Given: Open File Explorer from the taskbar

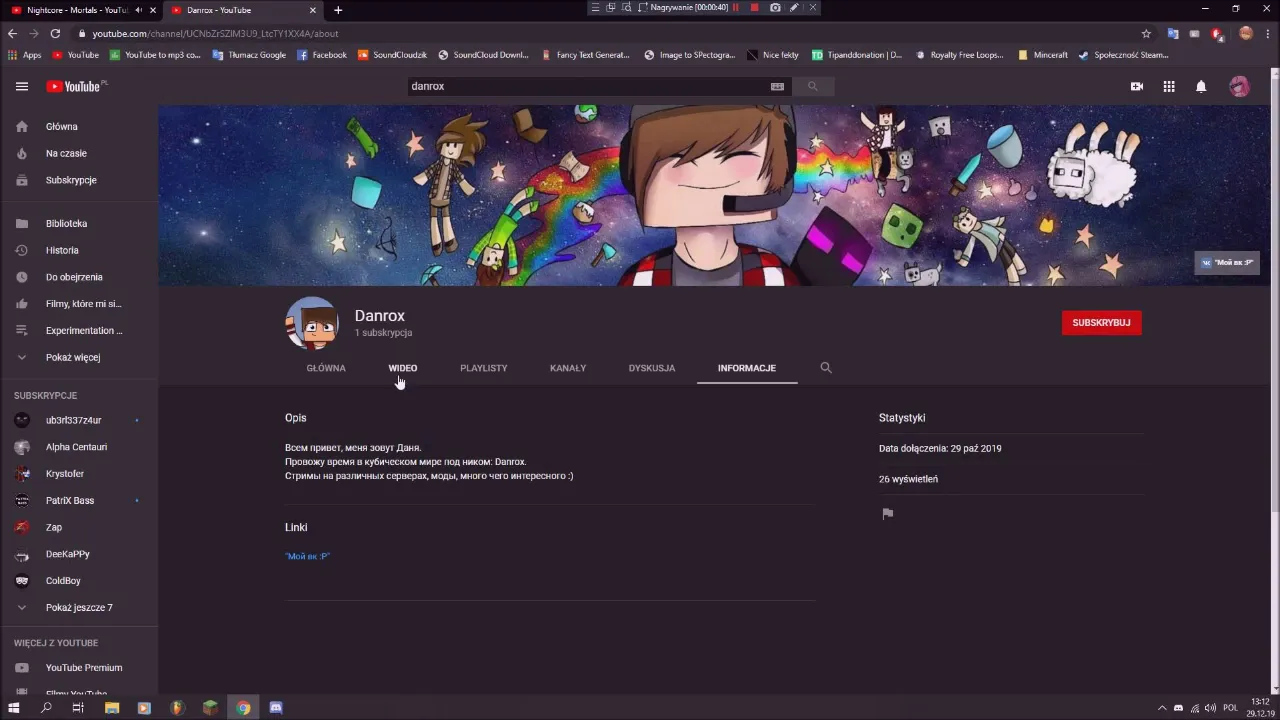Looking at the screenshot, I should (112, 708).
